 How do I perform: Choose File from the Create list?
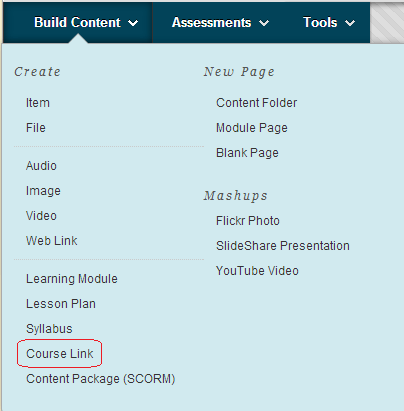(x=36, y=128)
